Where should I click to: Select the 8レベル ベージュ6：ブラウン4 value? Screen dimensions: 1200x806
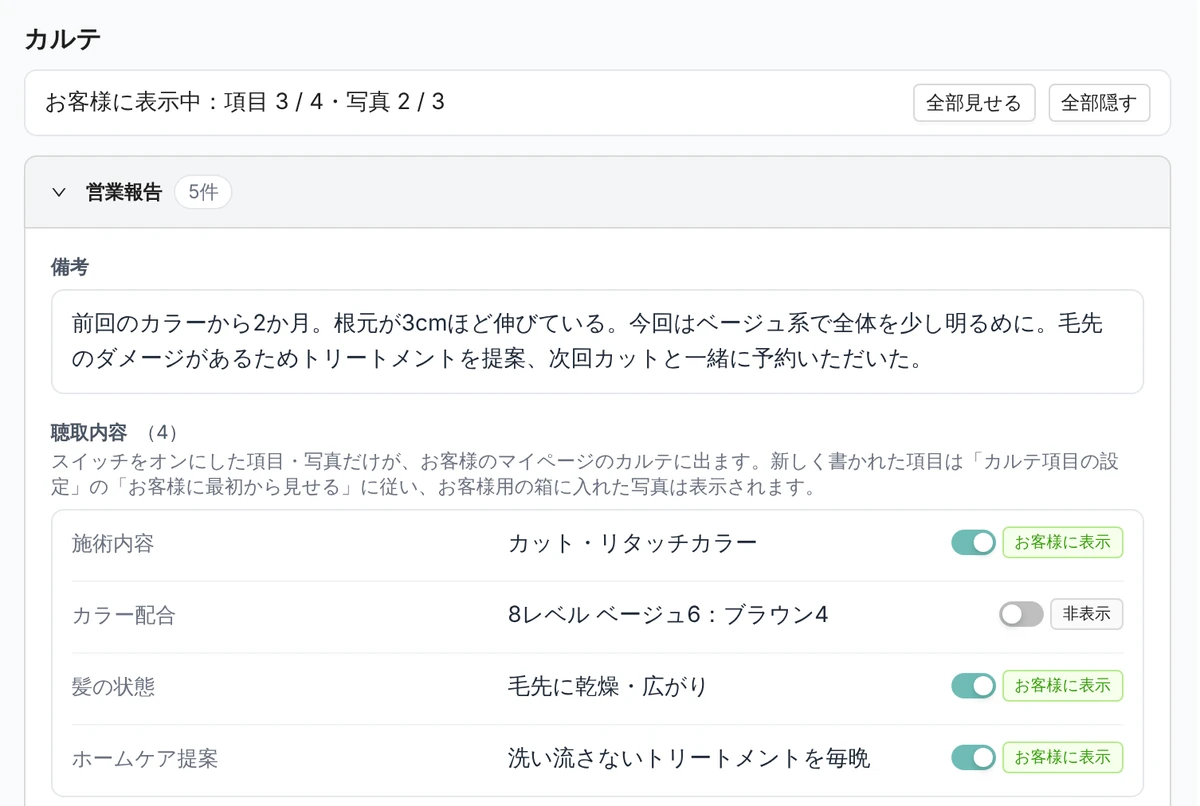(x=668, y=615)
